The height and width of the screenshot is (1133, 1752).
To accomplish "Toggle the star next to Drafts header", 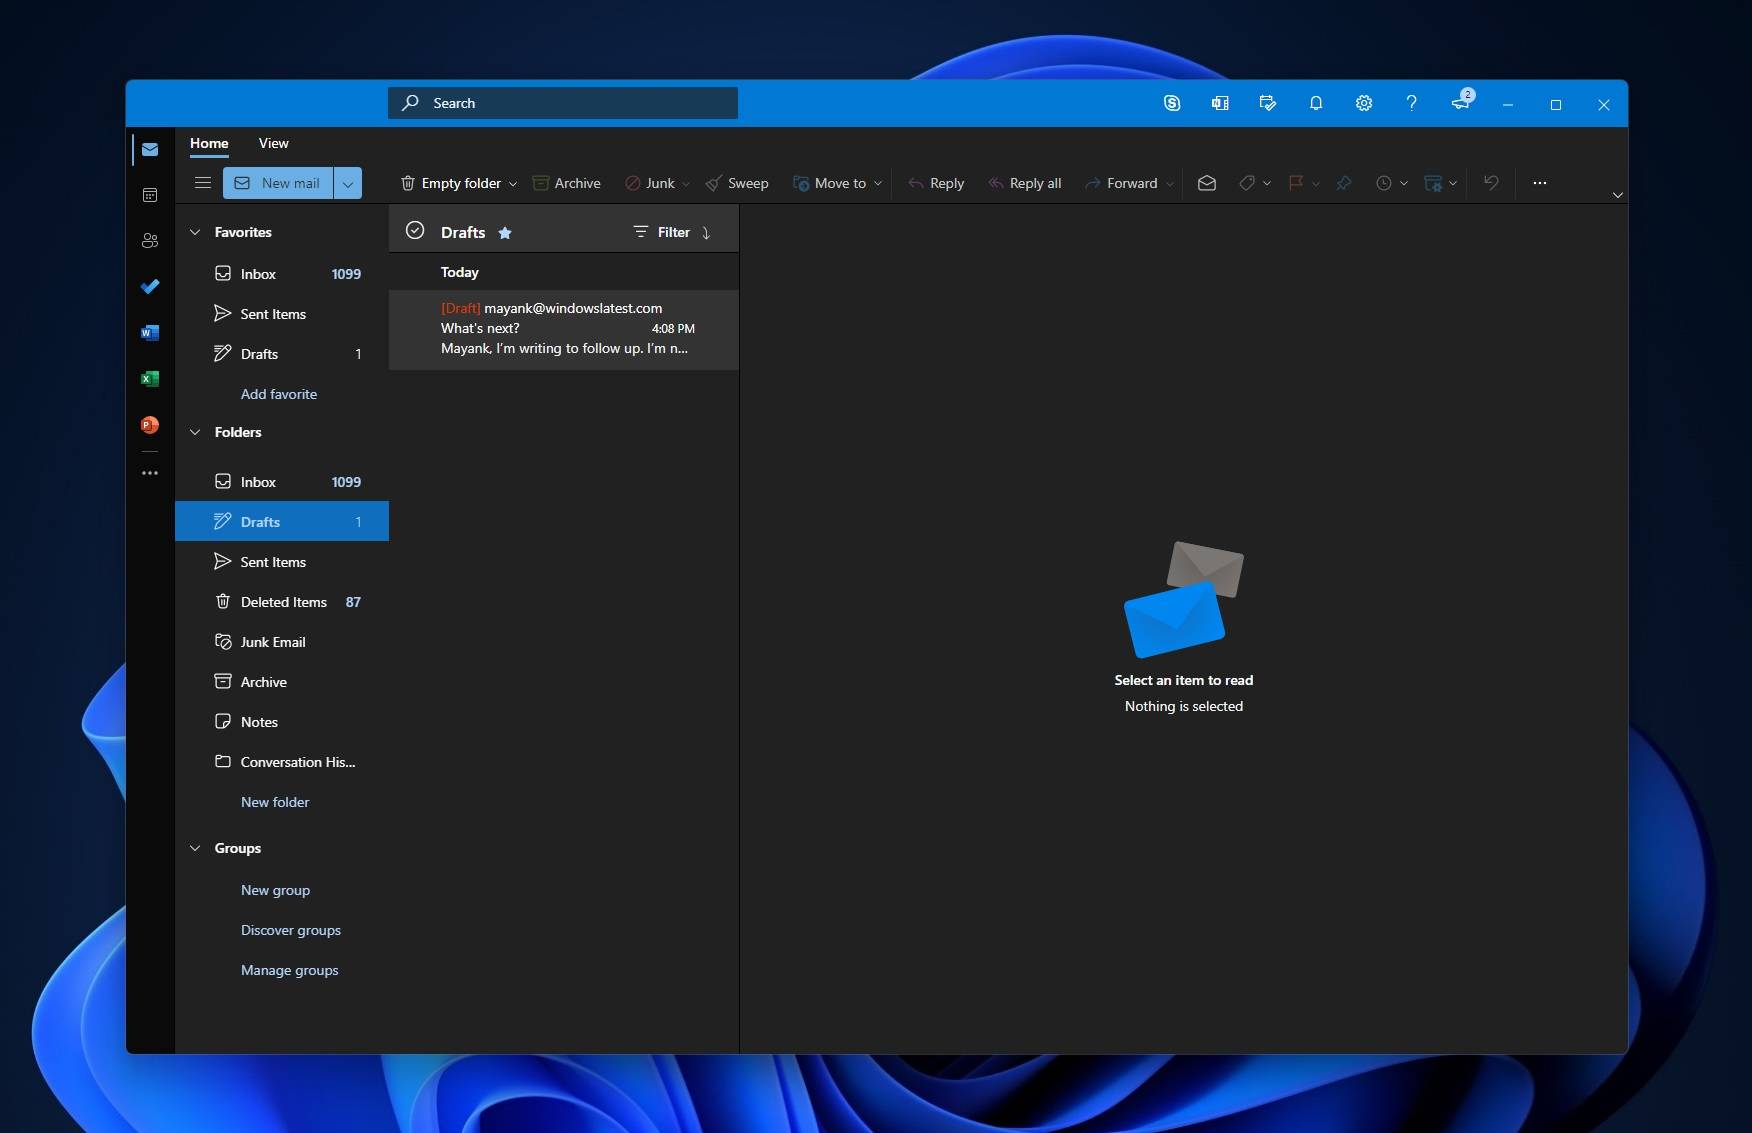I will [505, 232].
